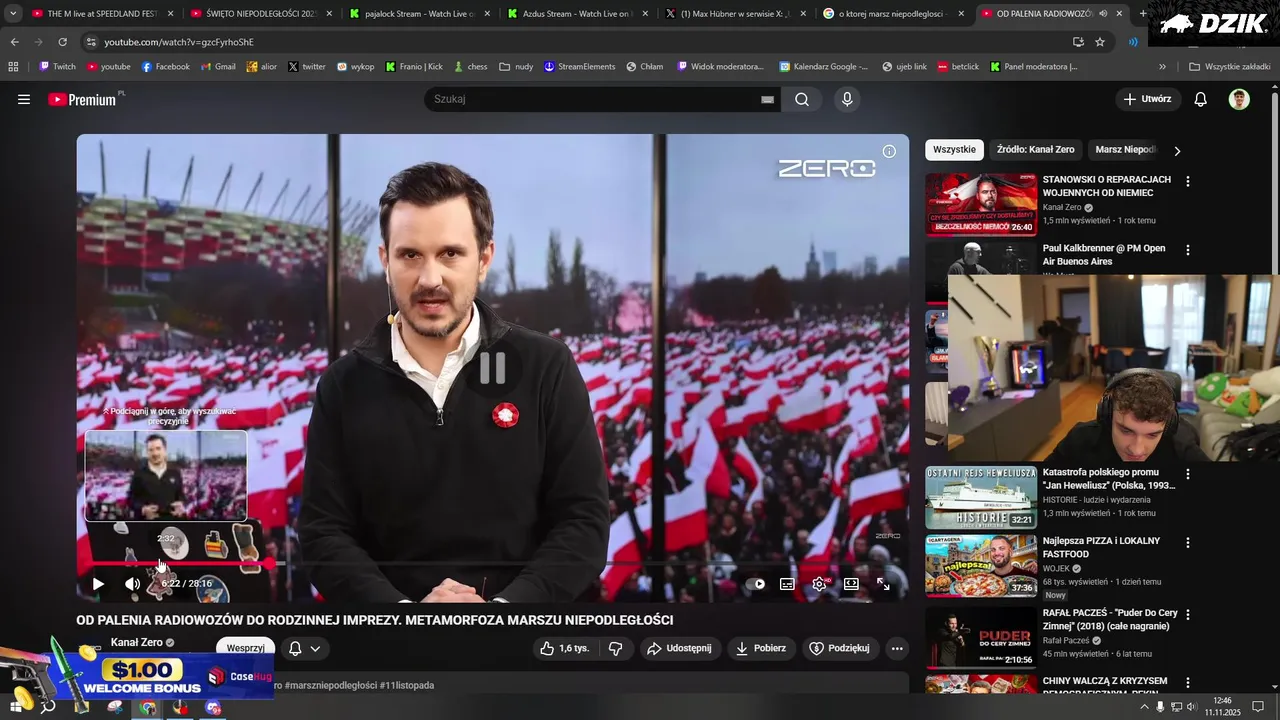Open the Gmail bookmark
This screenshot has width=1280, height=720.
pyautogui.click(x=217, y=67)
